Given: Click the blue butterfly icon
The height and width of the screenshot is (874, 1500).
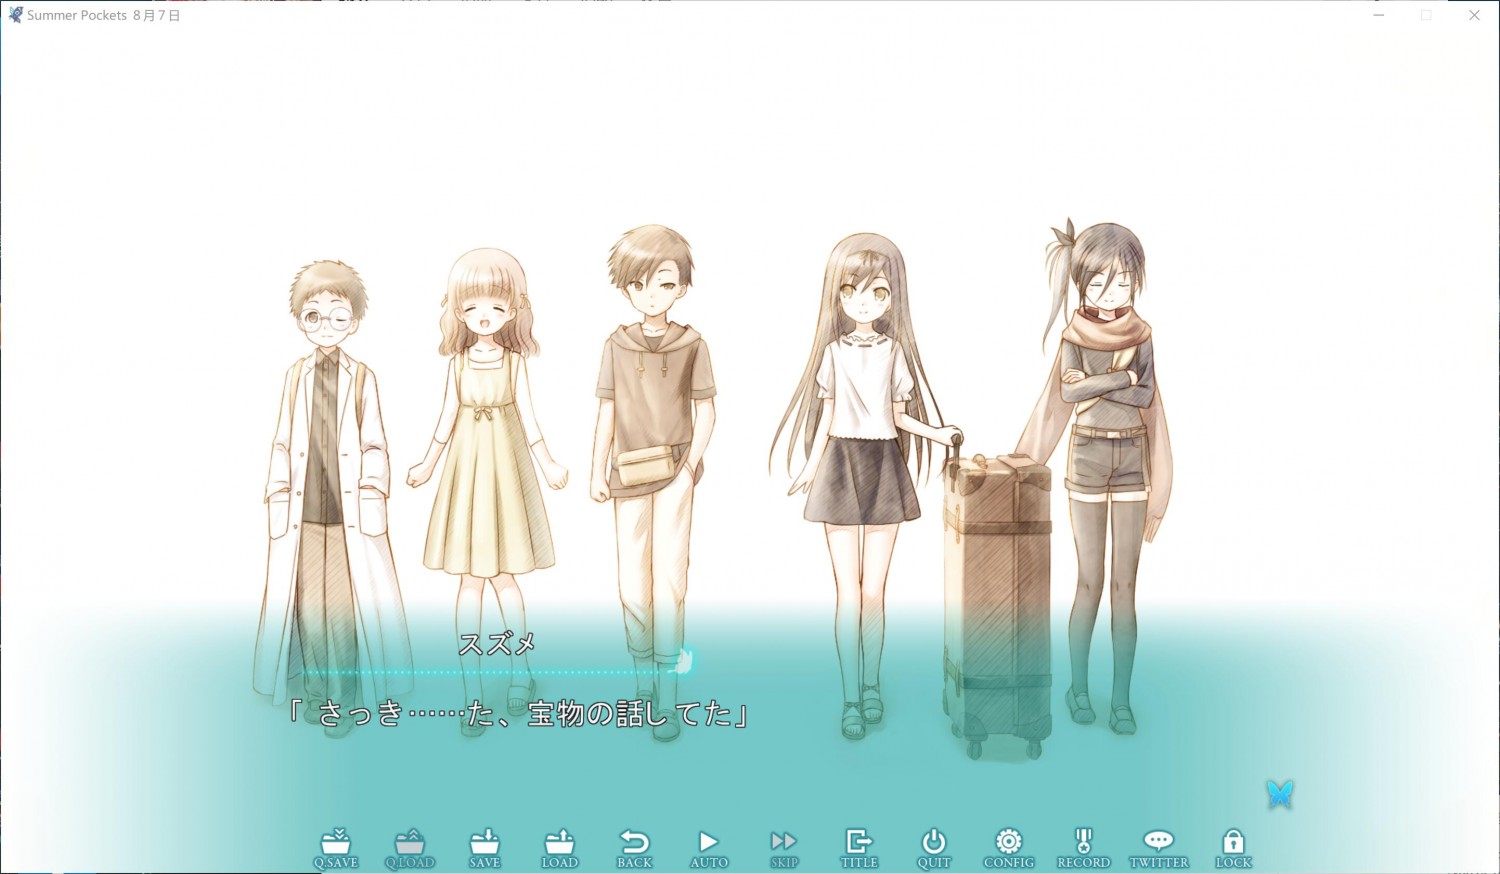Looking at the screenshot, I should coord(1280,795).
